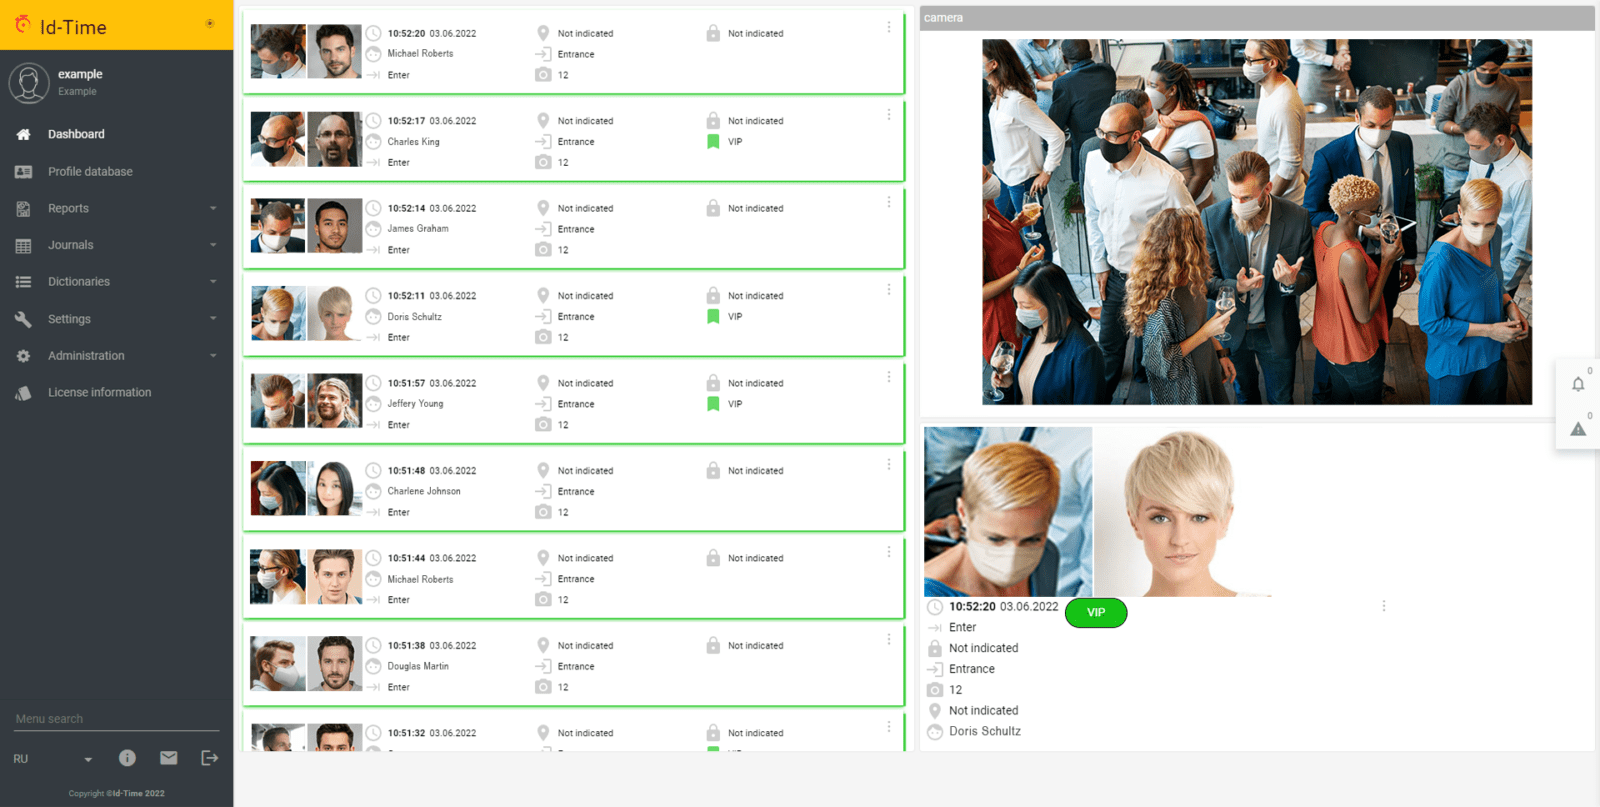Click the warning triangle alerts icon
Screen dimensions: 1600x807
click(1578, 429)
